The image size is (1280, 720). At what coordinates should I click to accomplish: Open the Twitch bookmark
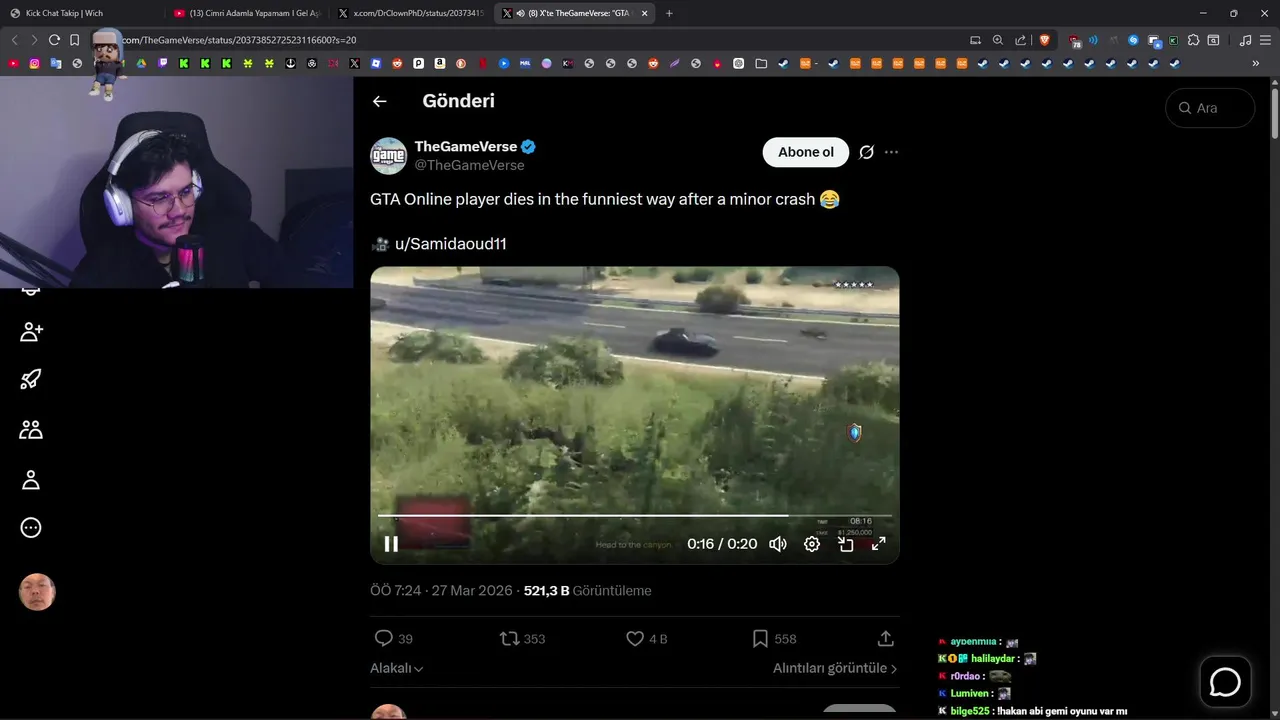click(163, 63)
